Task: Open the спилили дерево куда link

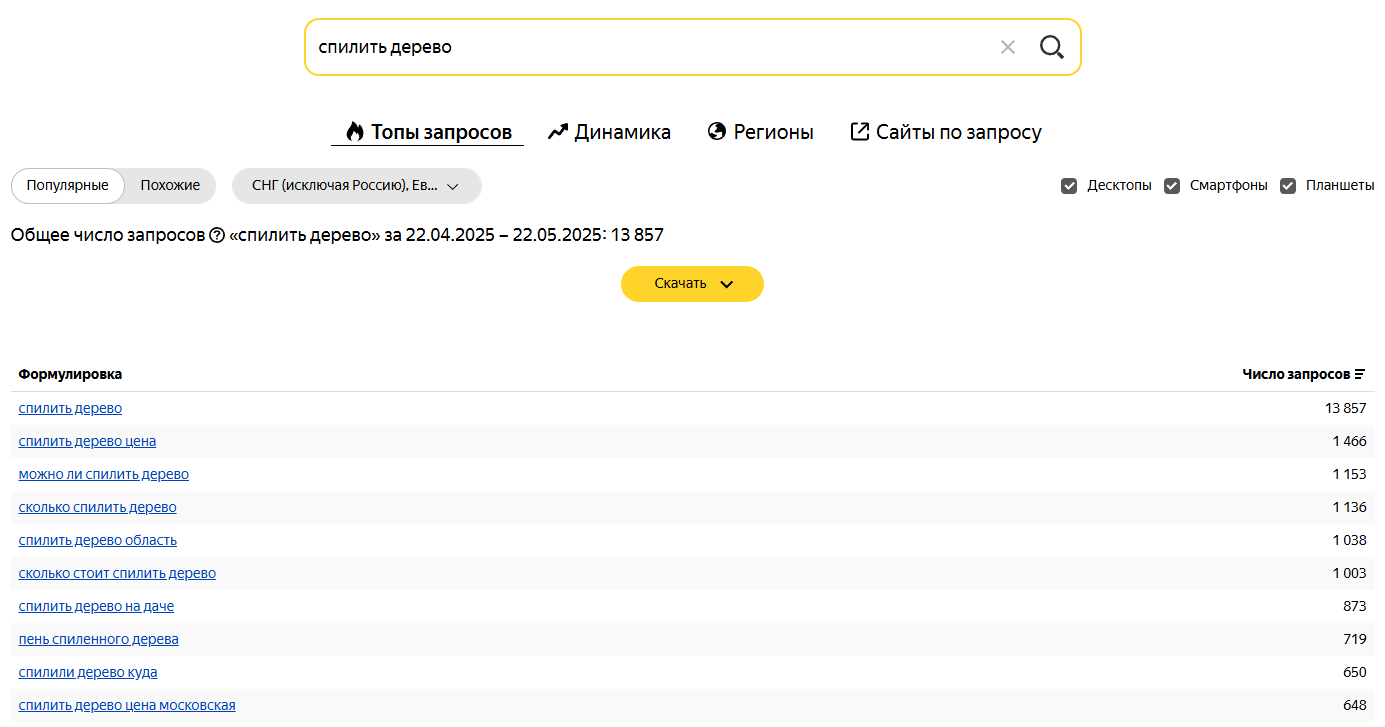Action: (x=88, y=672)
